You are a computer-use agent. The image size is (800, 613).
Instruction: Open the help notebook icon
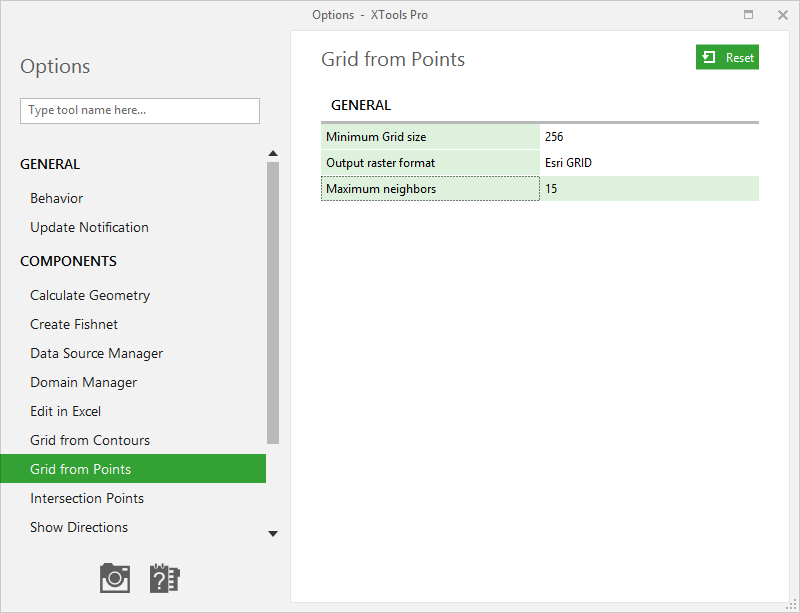[164, 578]
